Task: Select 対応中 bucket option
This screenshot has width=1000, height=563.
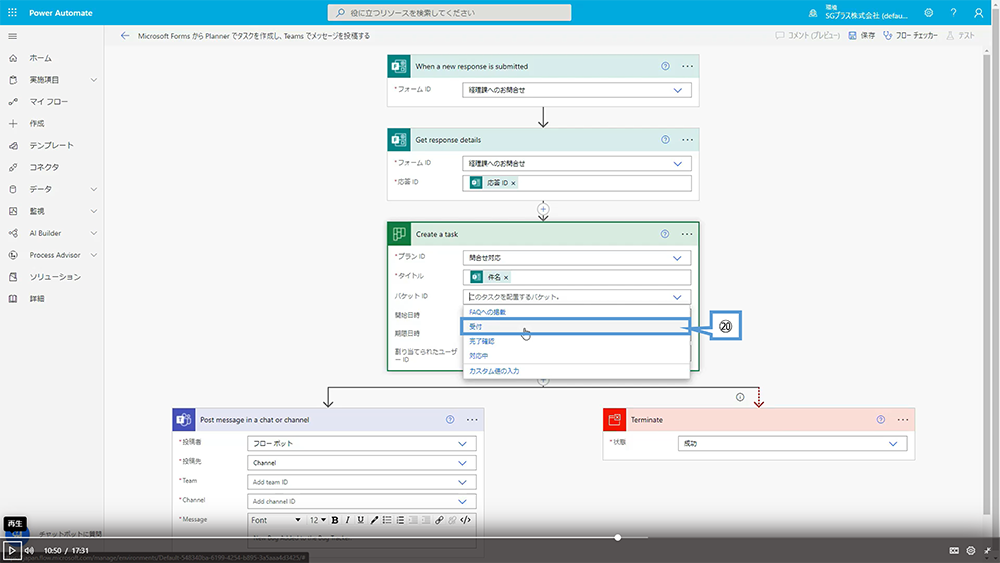Action: 577,356
